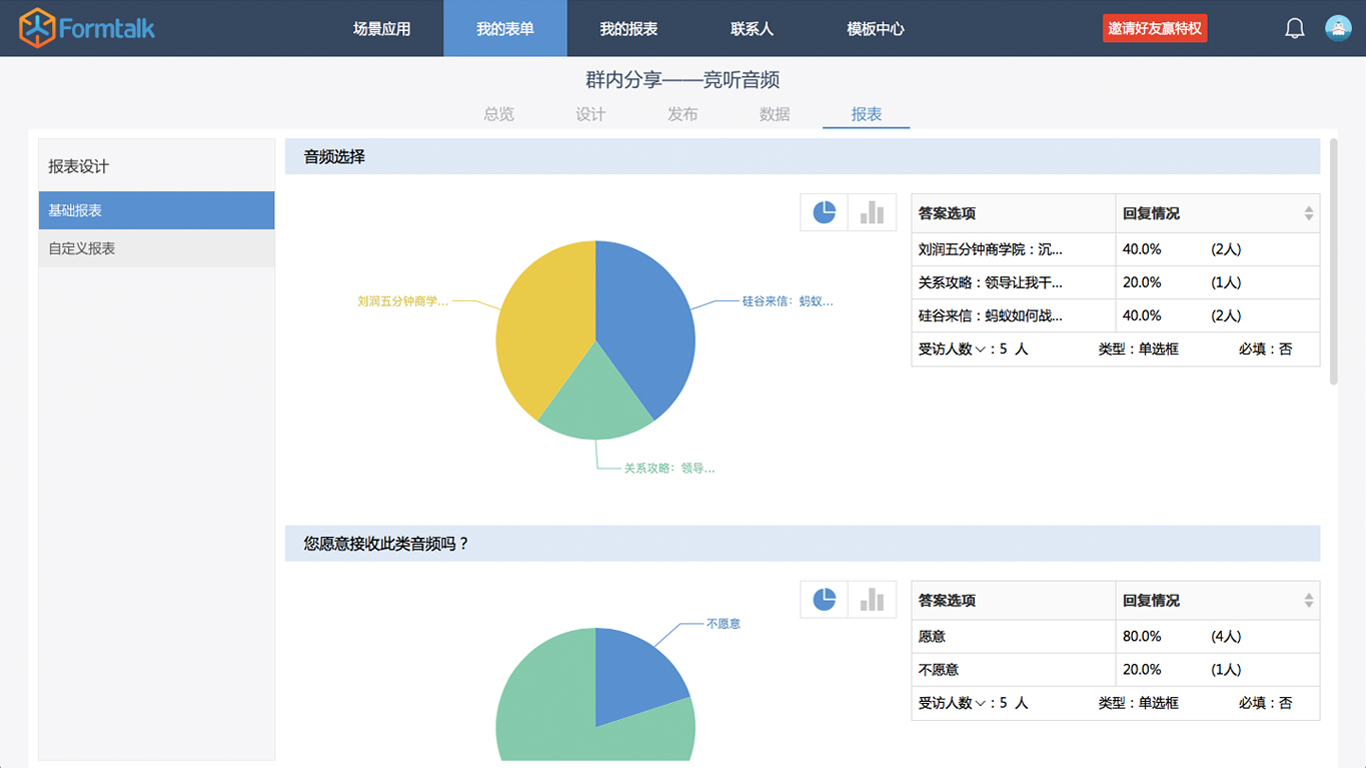Viewport: 1366px width, 768px height.
Task: Click table row 硅谷来信：蚂蚁如何战...
Action: point(1115,315)
